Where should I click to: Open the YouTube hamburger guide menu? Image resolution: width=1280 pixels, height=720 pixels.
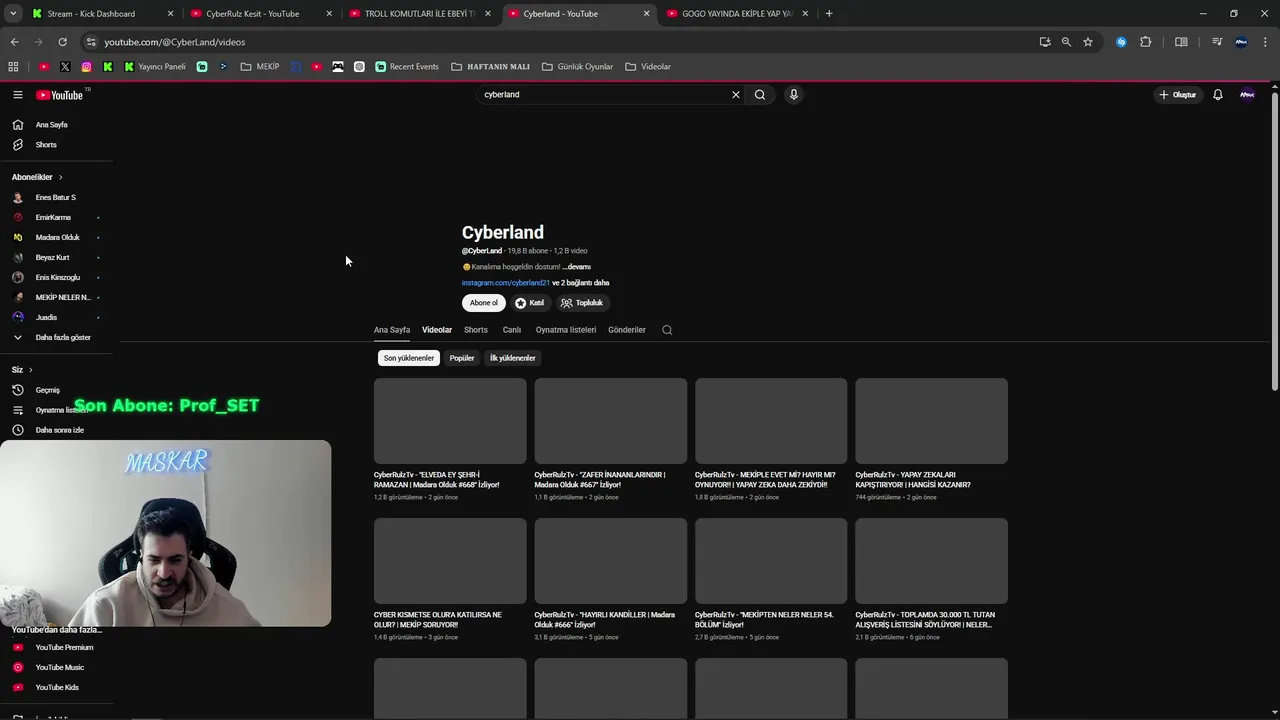(17, 95)
